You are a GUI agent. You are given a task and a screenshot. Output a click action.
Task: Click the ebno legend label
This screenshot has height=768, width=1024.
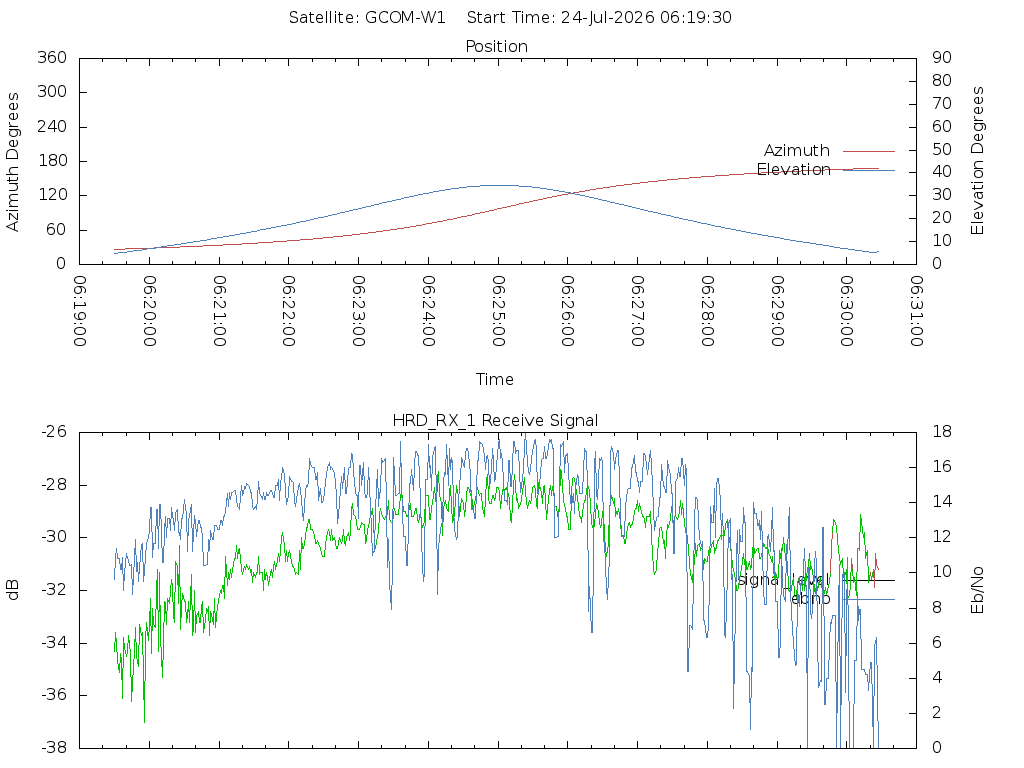tap(810, 599)
